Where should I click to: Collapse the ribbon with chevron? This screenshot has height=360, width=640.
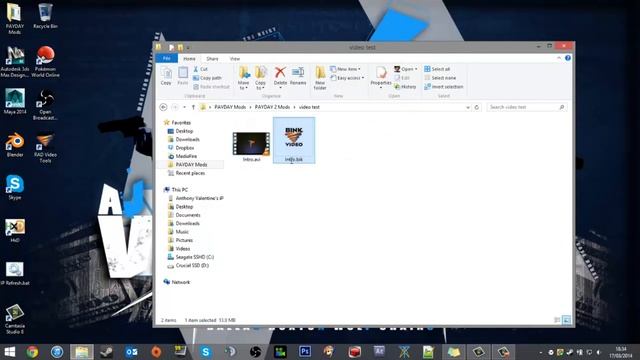[559, 58]
